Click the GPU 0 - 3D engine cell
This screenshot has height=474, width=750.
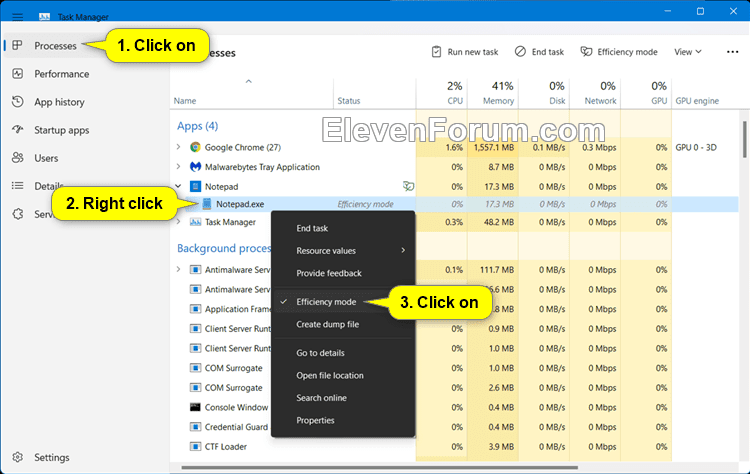coord(696,147)
